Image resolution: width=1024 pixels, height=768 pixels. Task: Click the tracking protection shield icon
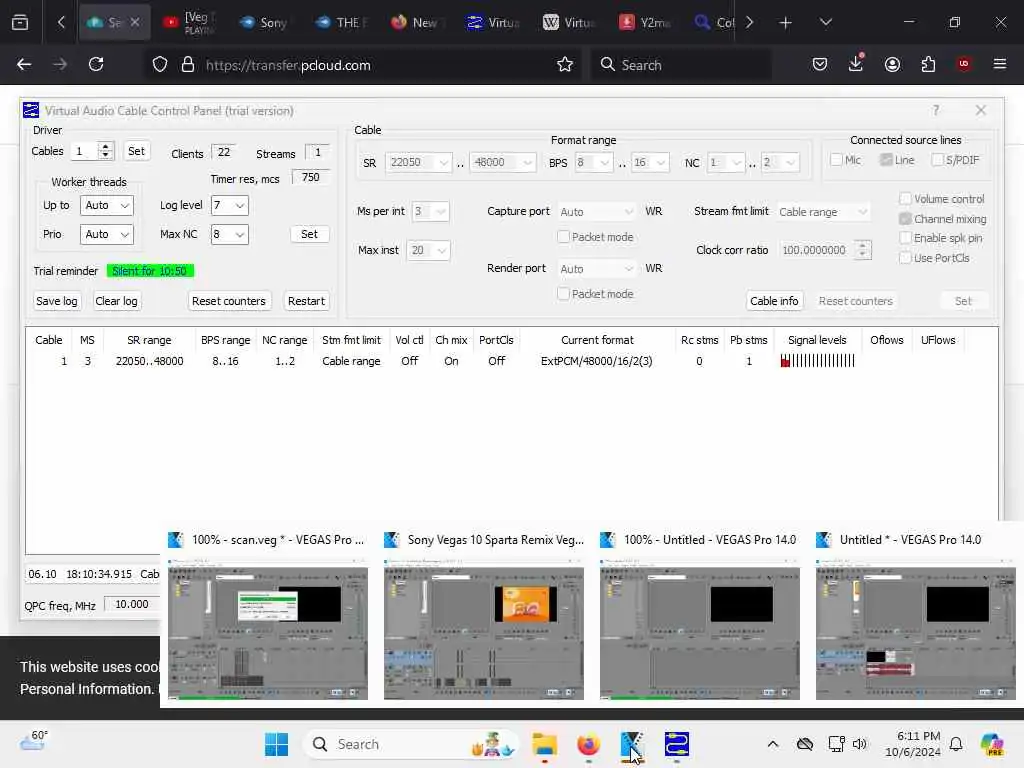coord(160,65)
